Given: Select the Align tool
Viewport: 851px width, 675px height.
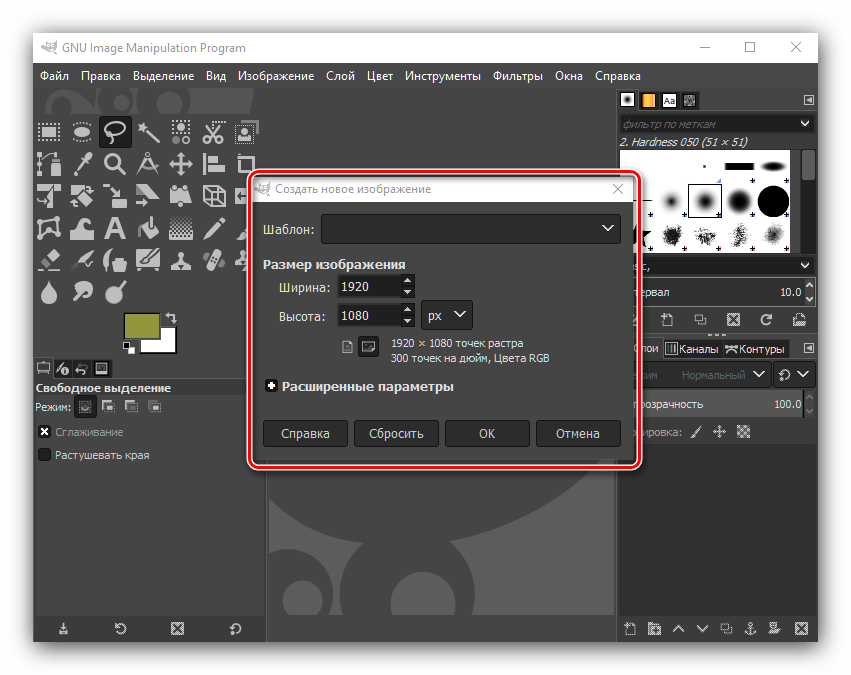Looking at the screenshot, I should (x=213, y=164).
